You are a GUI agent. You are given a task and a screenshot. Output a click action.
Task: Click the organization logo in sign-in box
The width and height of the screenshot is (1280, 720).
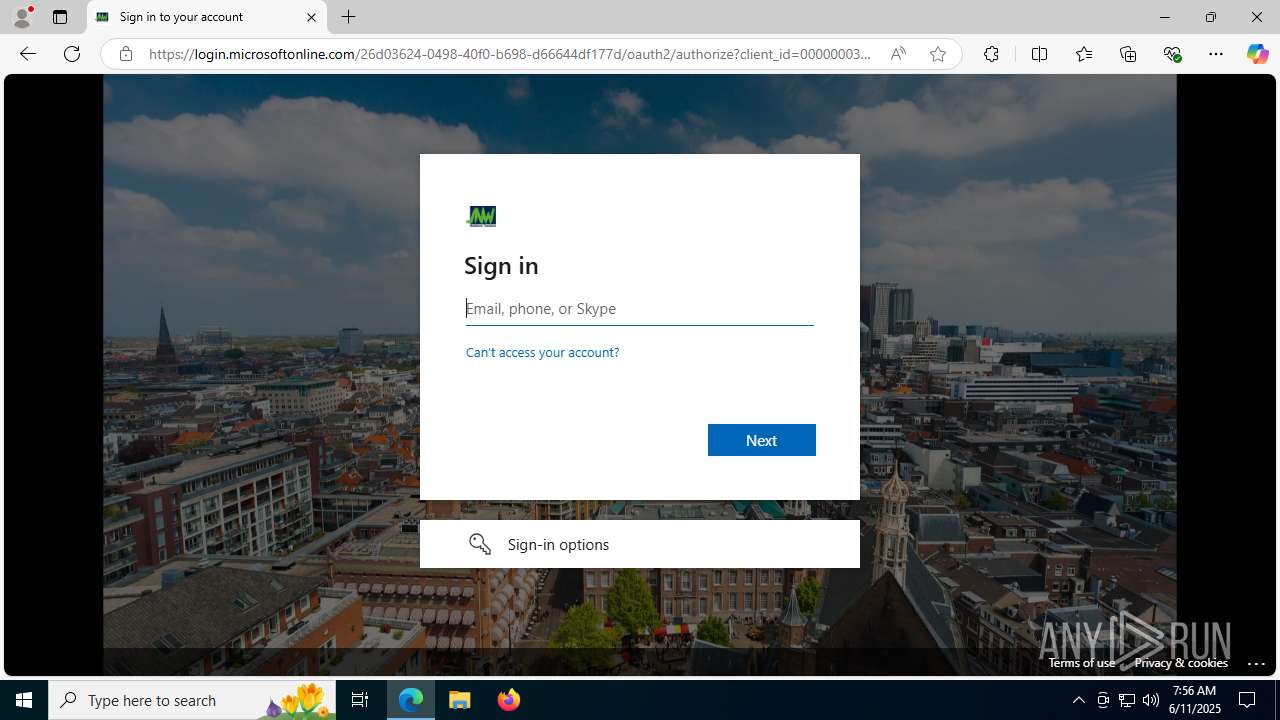(481, 216)
